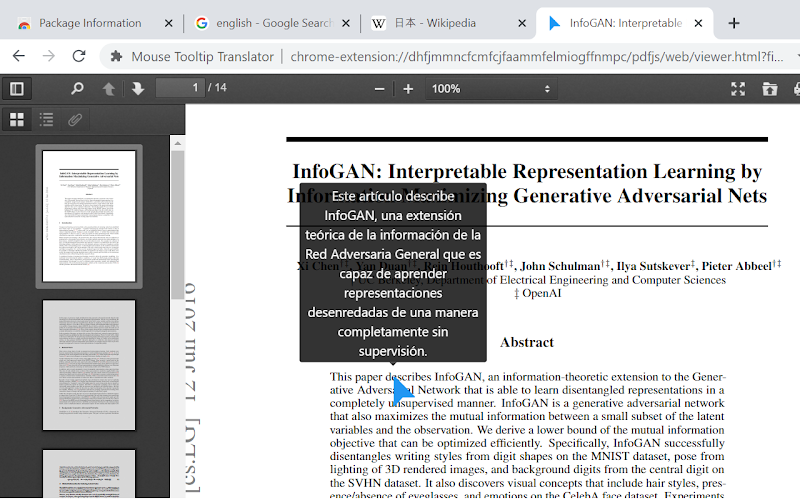The width and height of the screenshot is (800, 500).
Task: Show attachments view
Action: [x=75, y=120]
